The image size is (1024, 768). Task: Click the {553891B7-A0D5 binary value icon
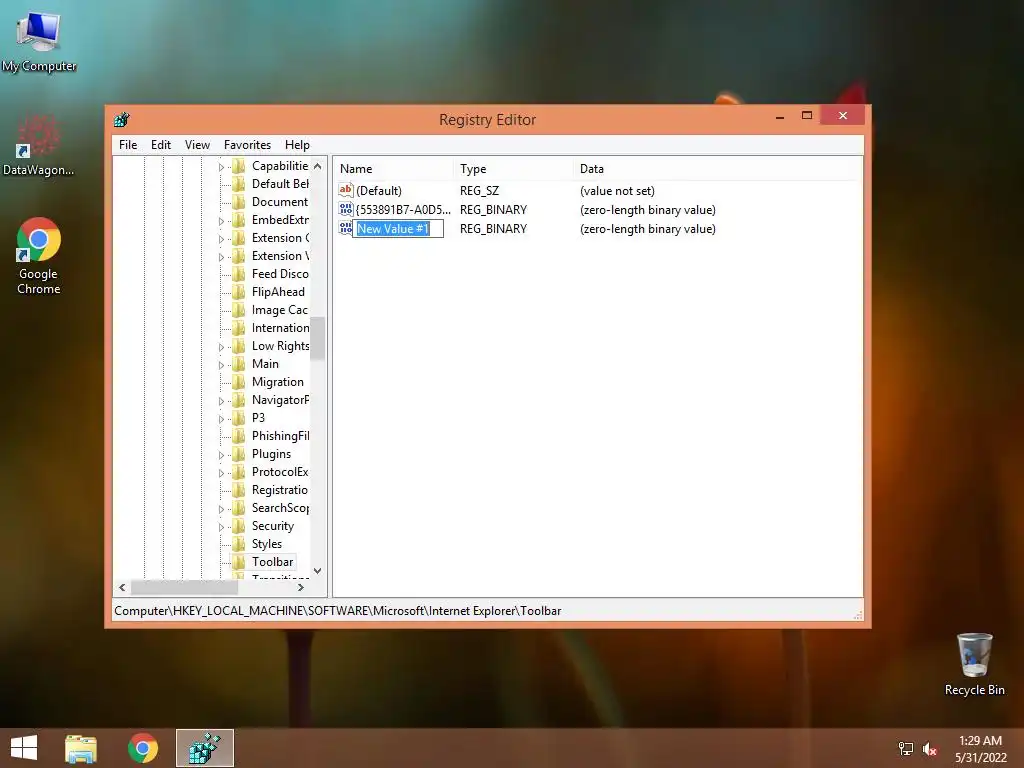point(345,209)
